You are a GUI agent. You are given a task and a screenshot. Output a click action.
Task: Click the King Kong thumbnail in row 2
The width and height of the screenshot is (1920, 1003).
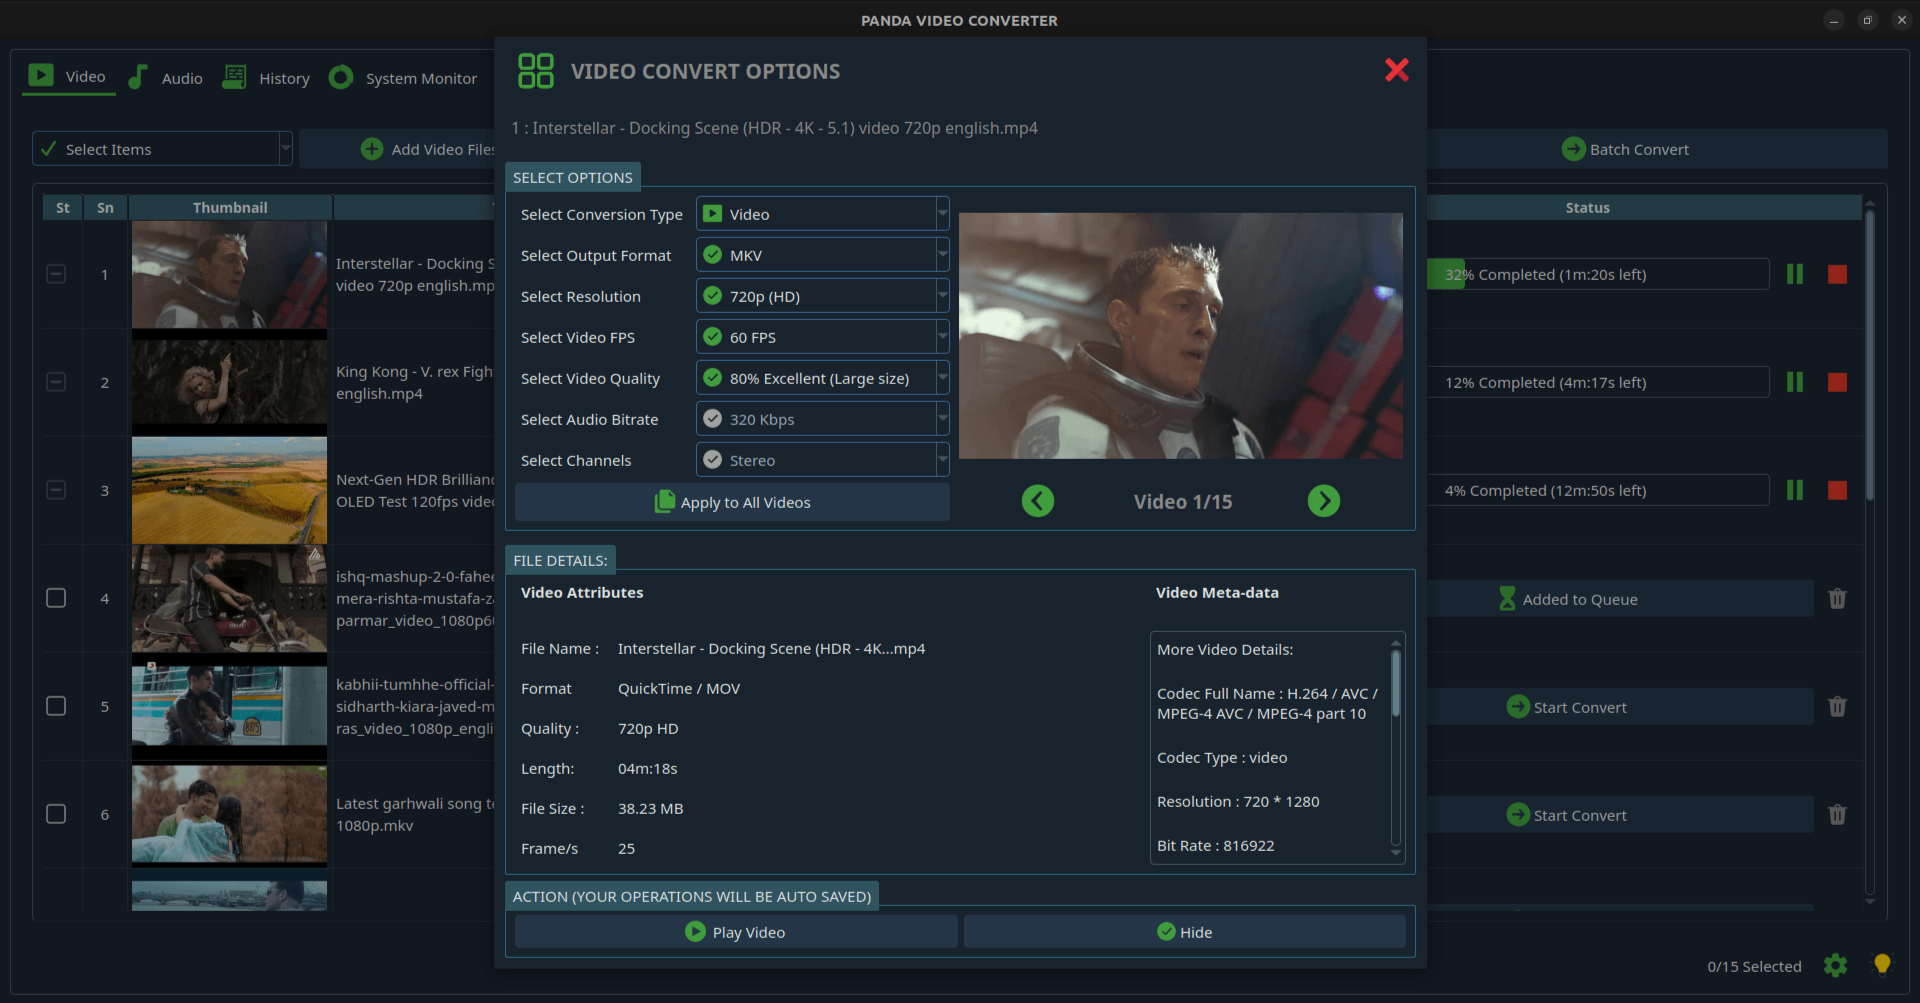click(229, 382)
